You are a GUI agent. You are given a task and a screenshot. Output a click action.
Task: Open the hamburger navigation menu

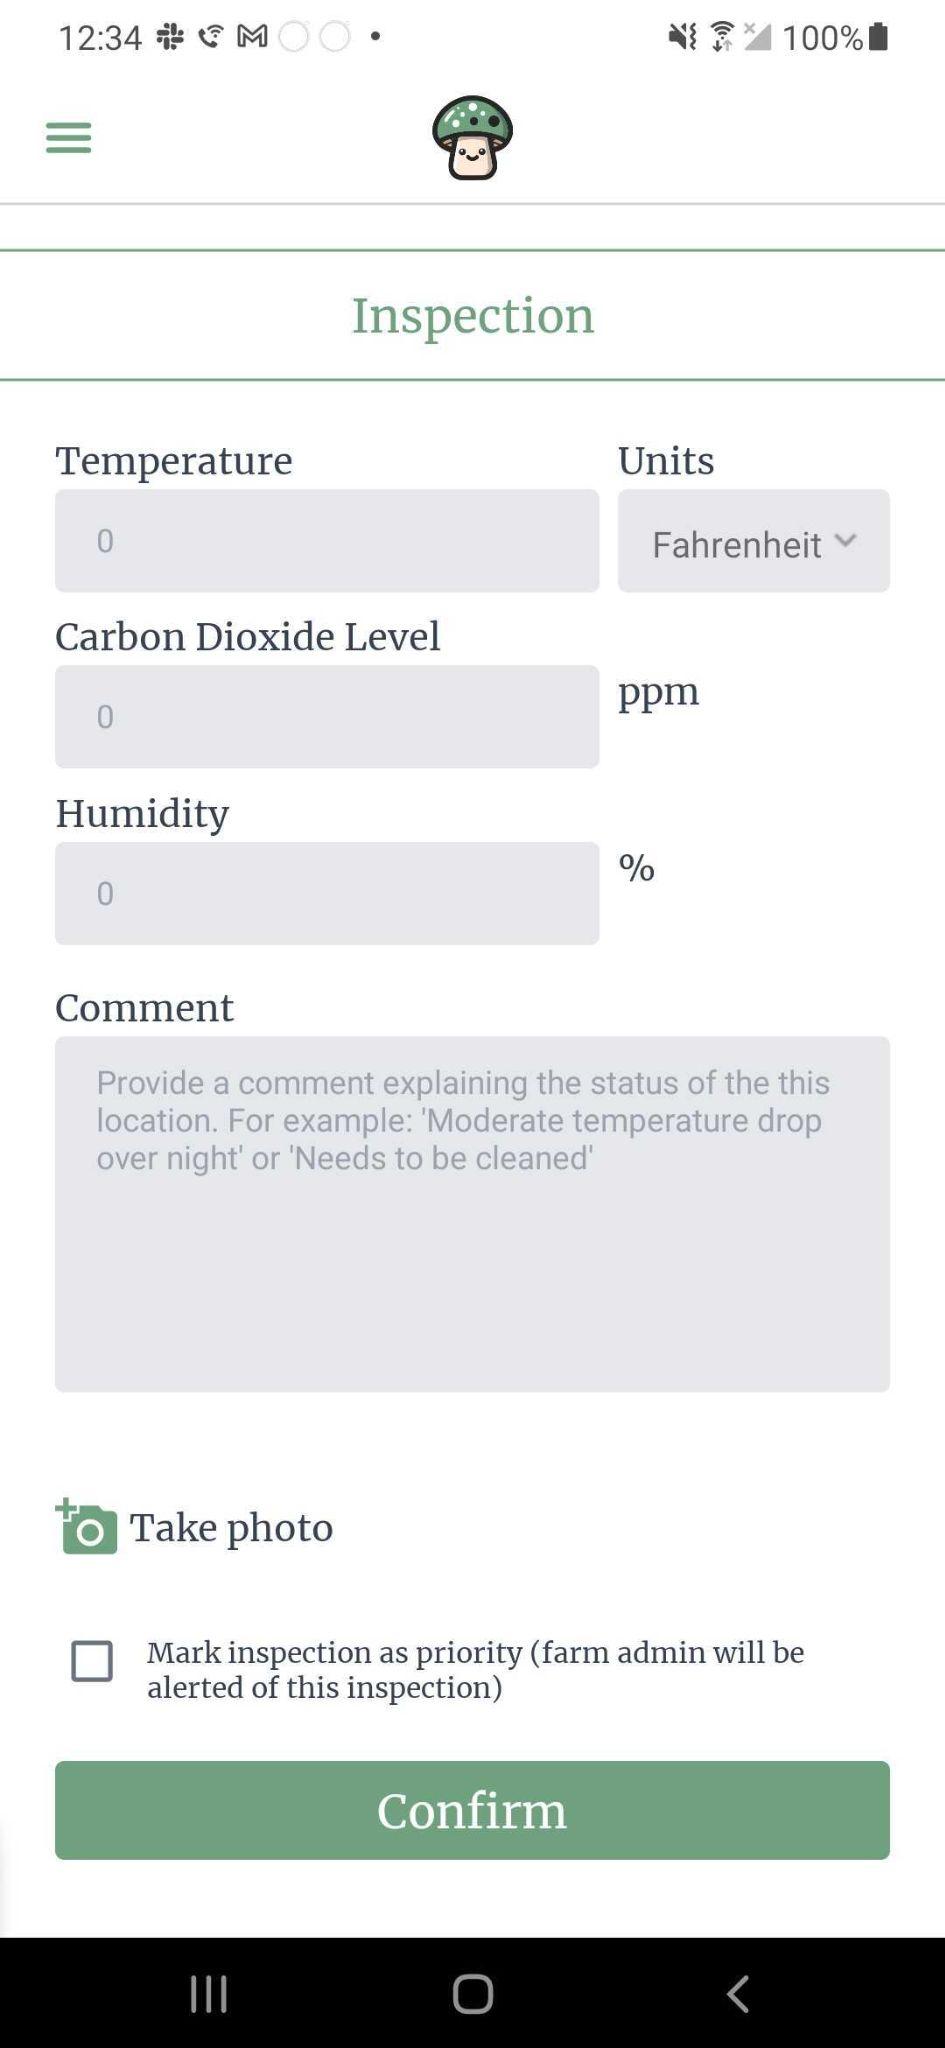pyautogui.click(x=68, y=137)
